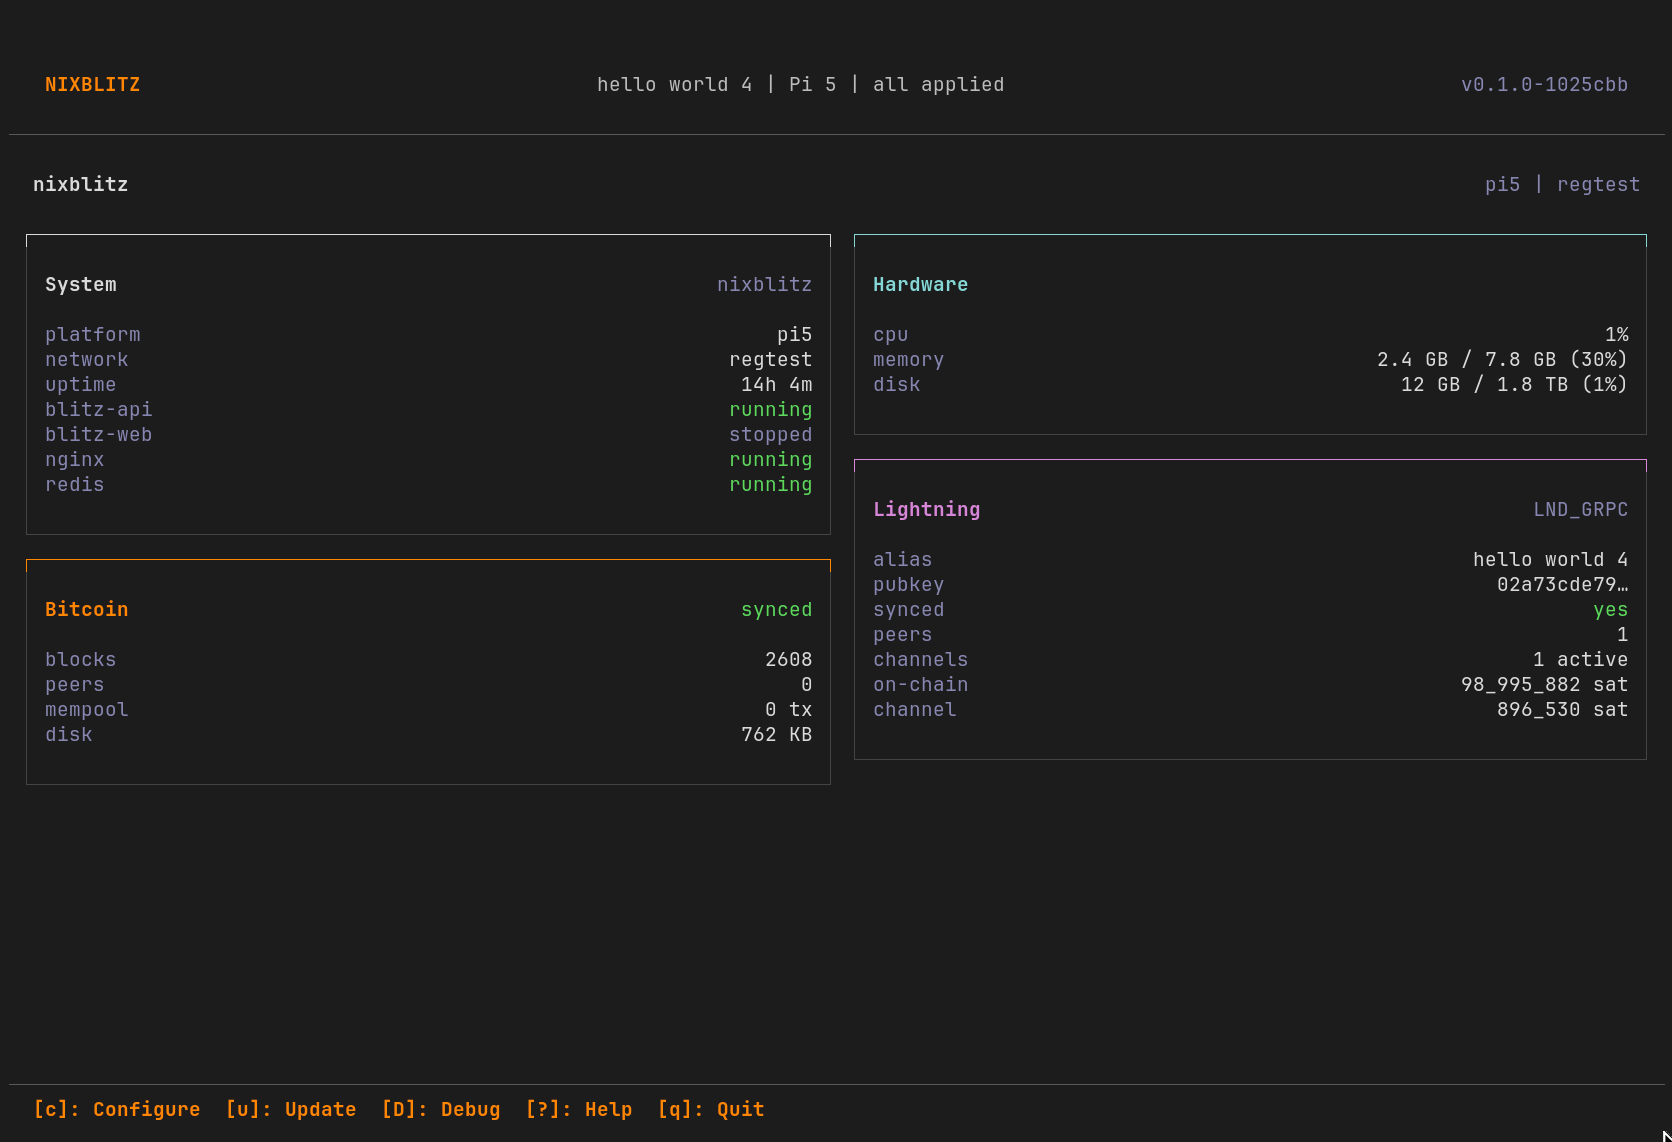
Task: Click the version string v0.1.0-1025cbb
Action: [x=1545, y=85]
